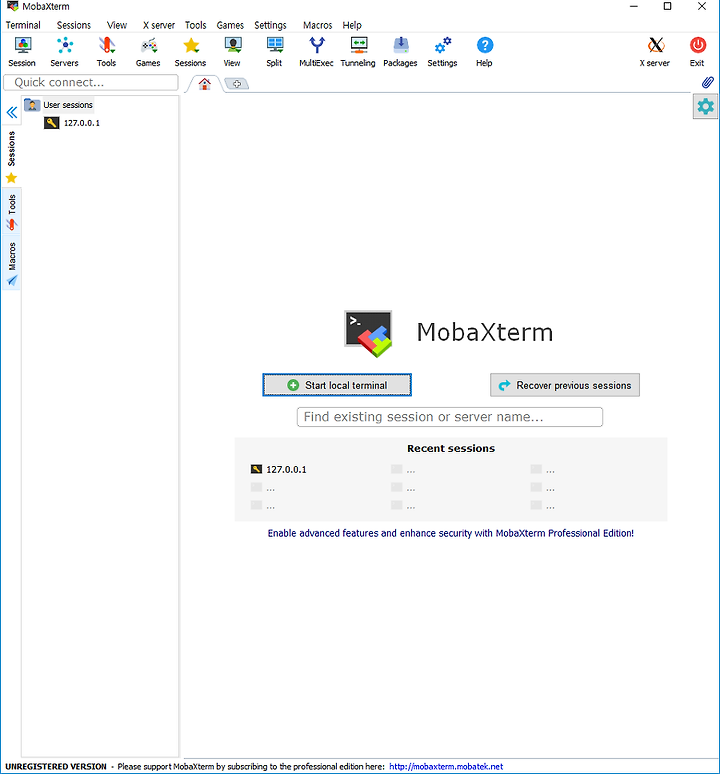Open the Tools menu
This screenshot has height=774, width=720.
tap(195, 25)
